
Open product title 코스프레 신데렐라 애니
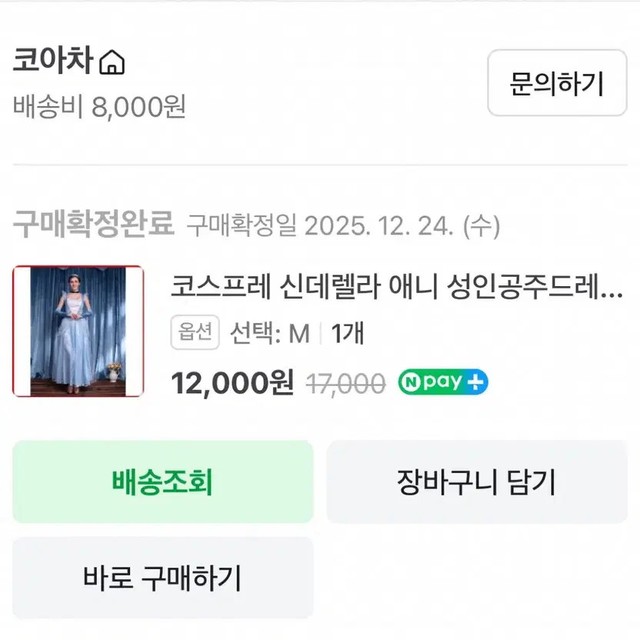[396, 289]
